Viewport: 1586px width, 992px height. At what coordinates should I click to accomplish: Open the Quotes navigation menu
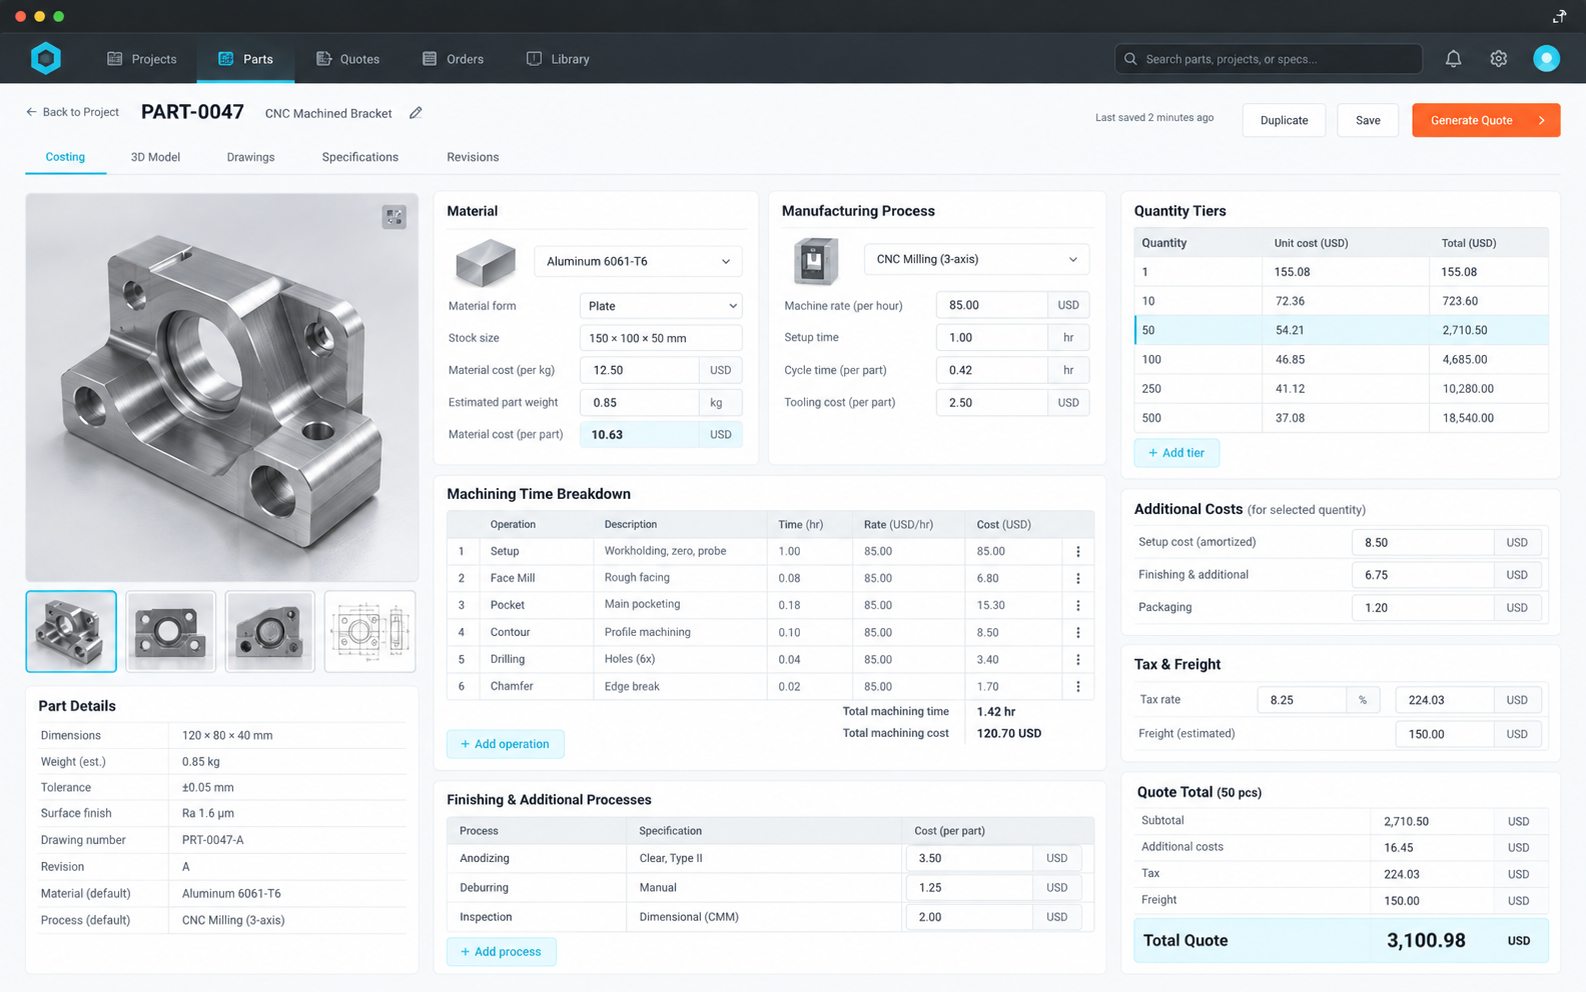pos(348,59)
